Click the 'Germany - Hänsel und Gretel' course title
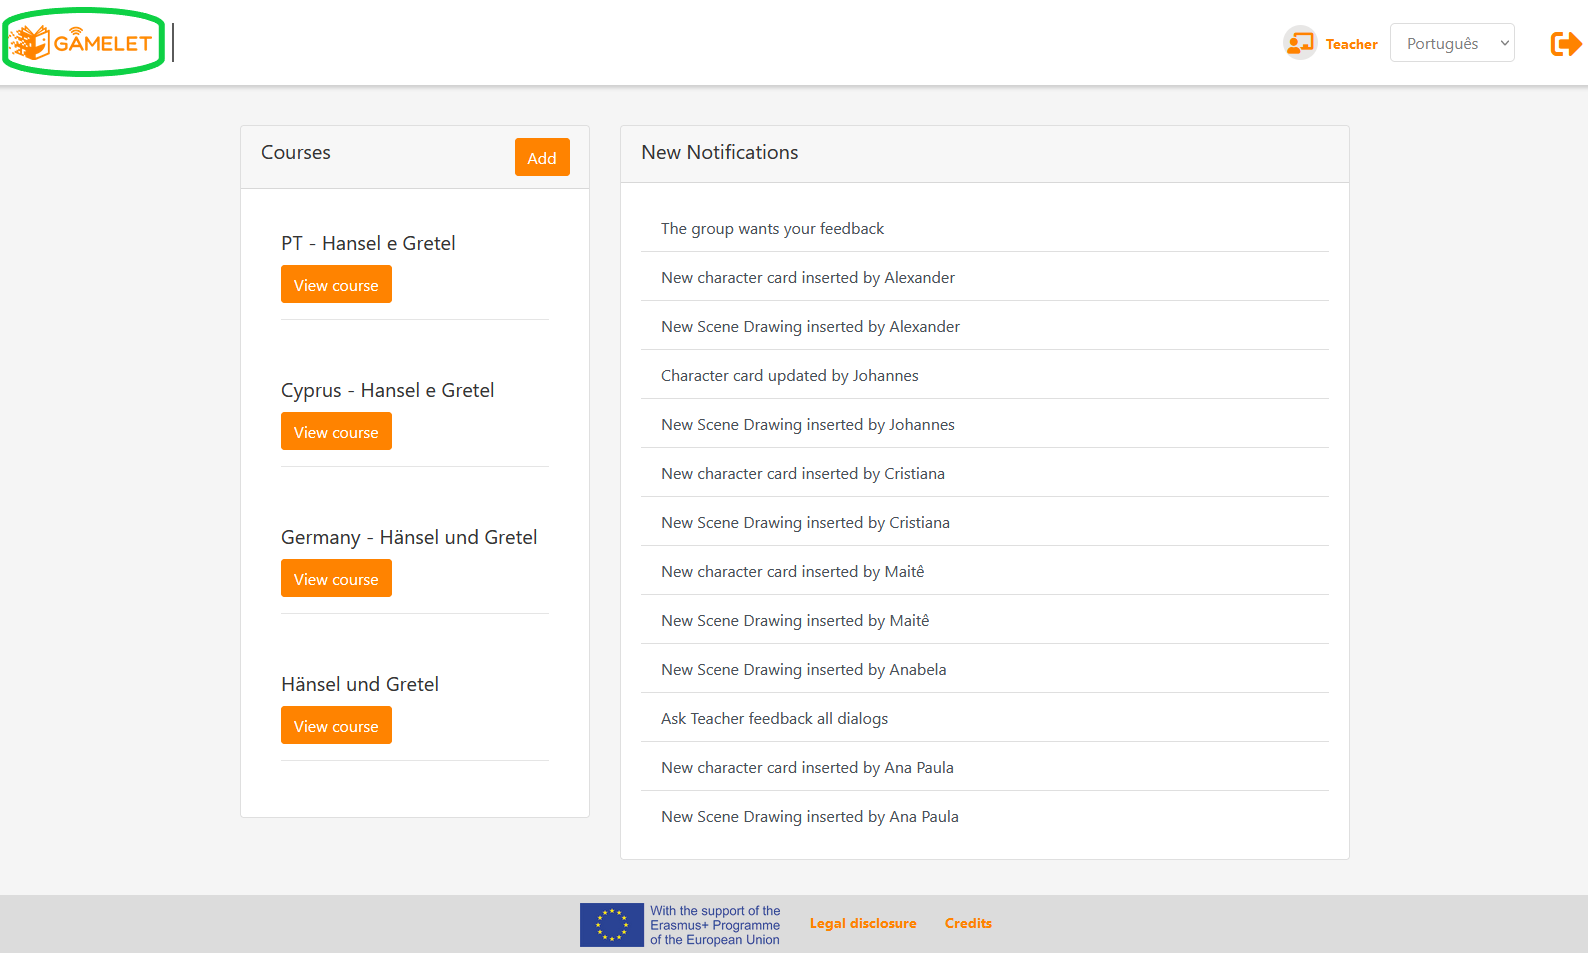Image resolution: width=1588 pixels, height=953 pixels. [x=409, y=537]
